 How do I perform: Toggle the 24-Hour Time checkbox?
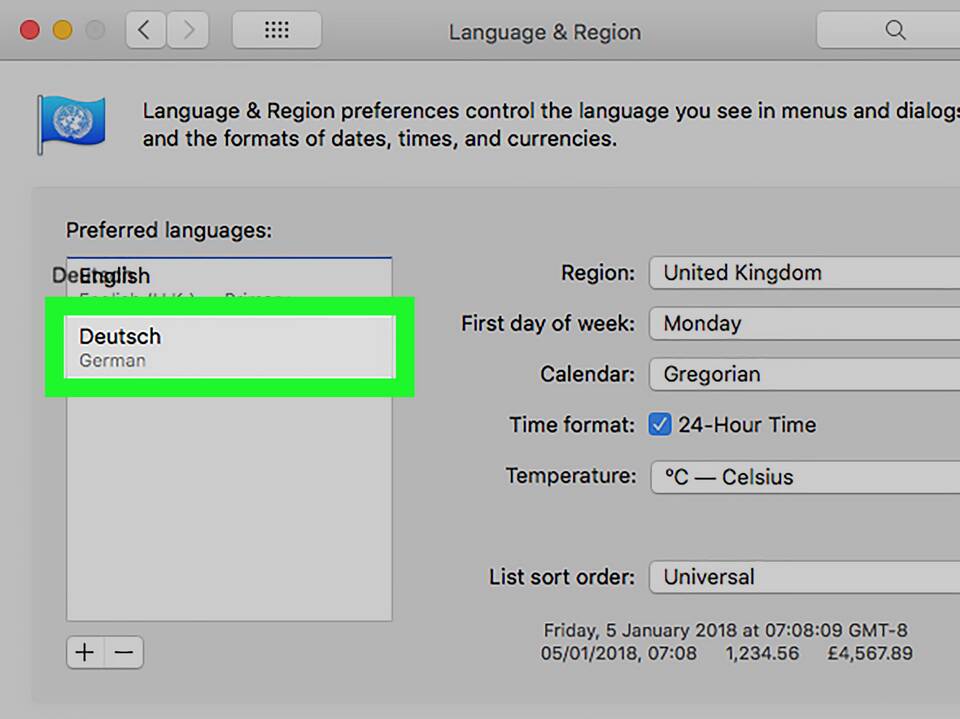[x=659, y=425]
